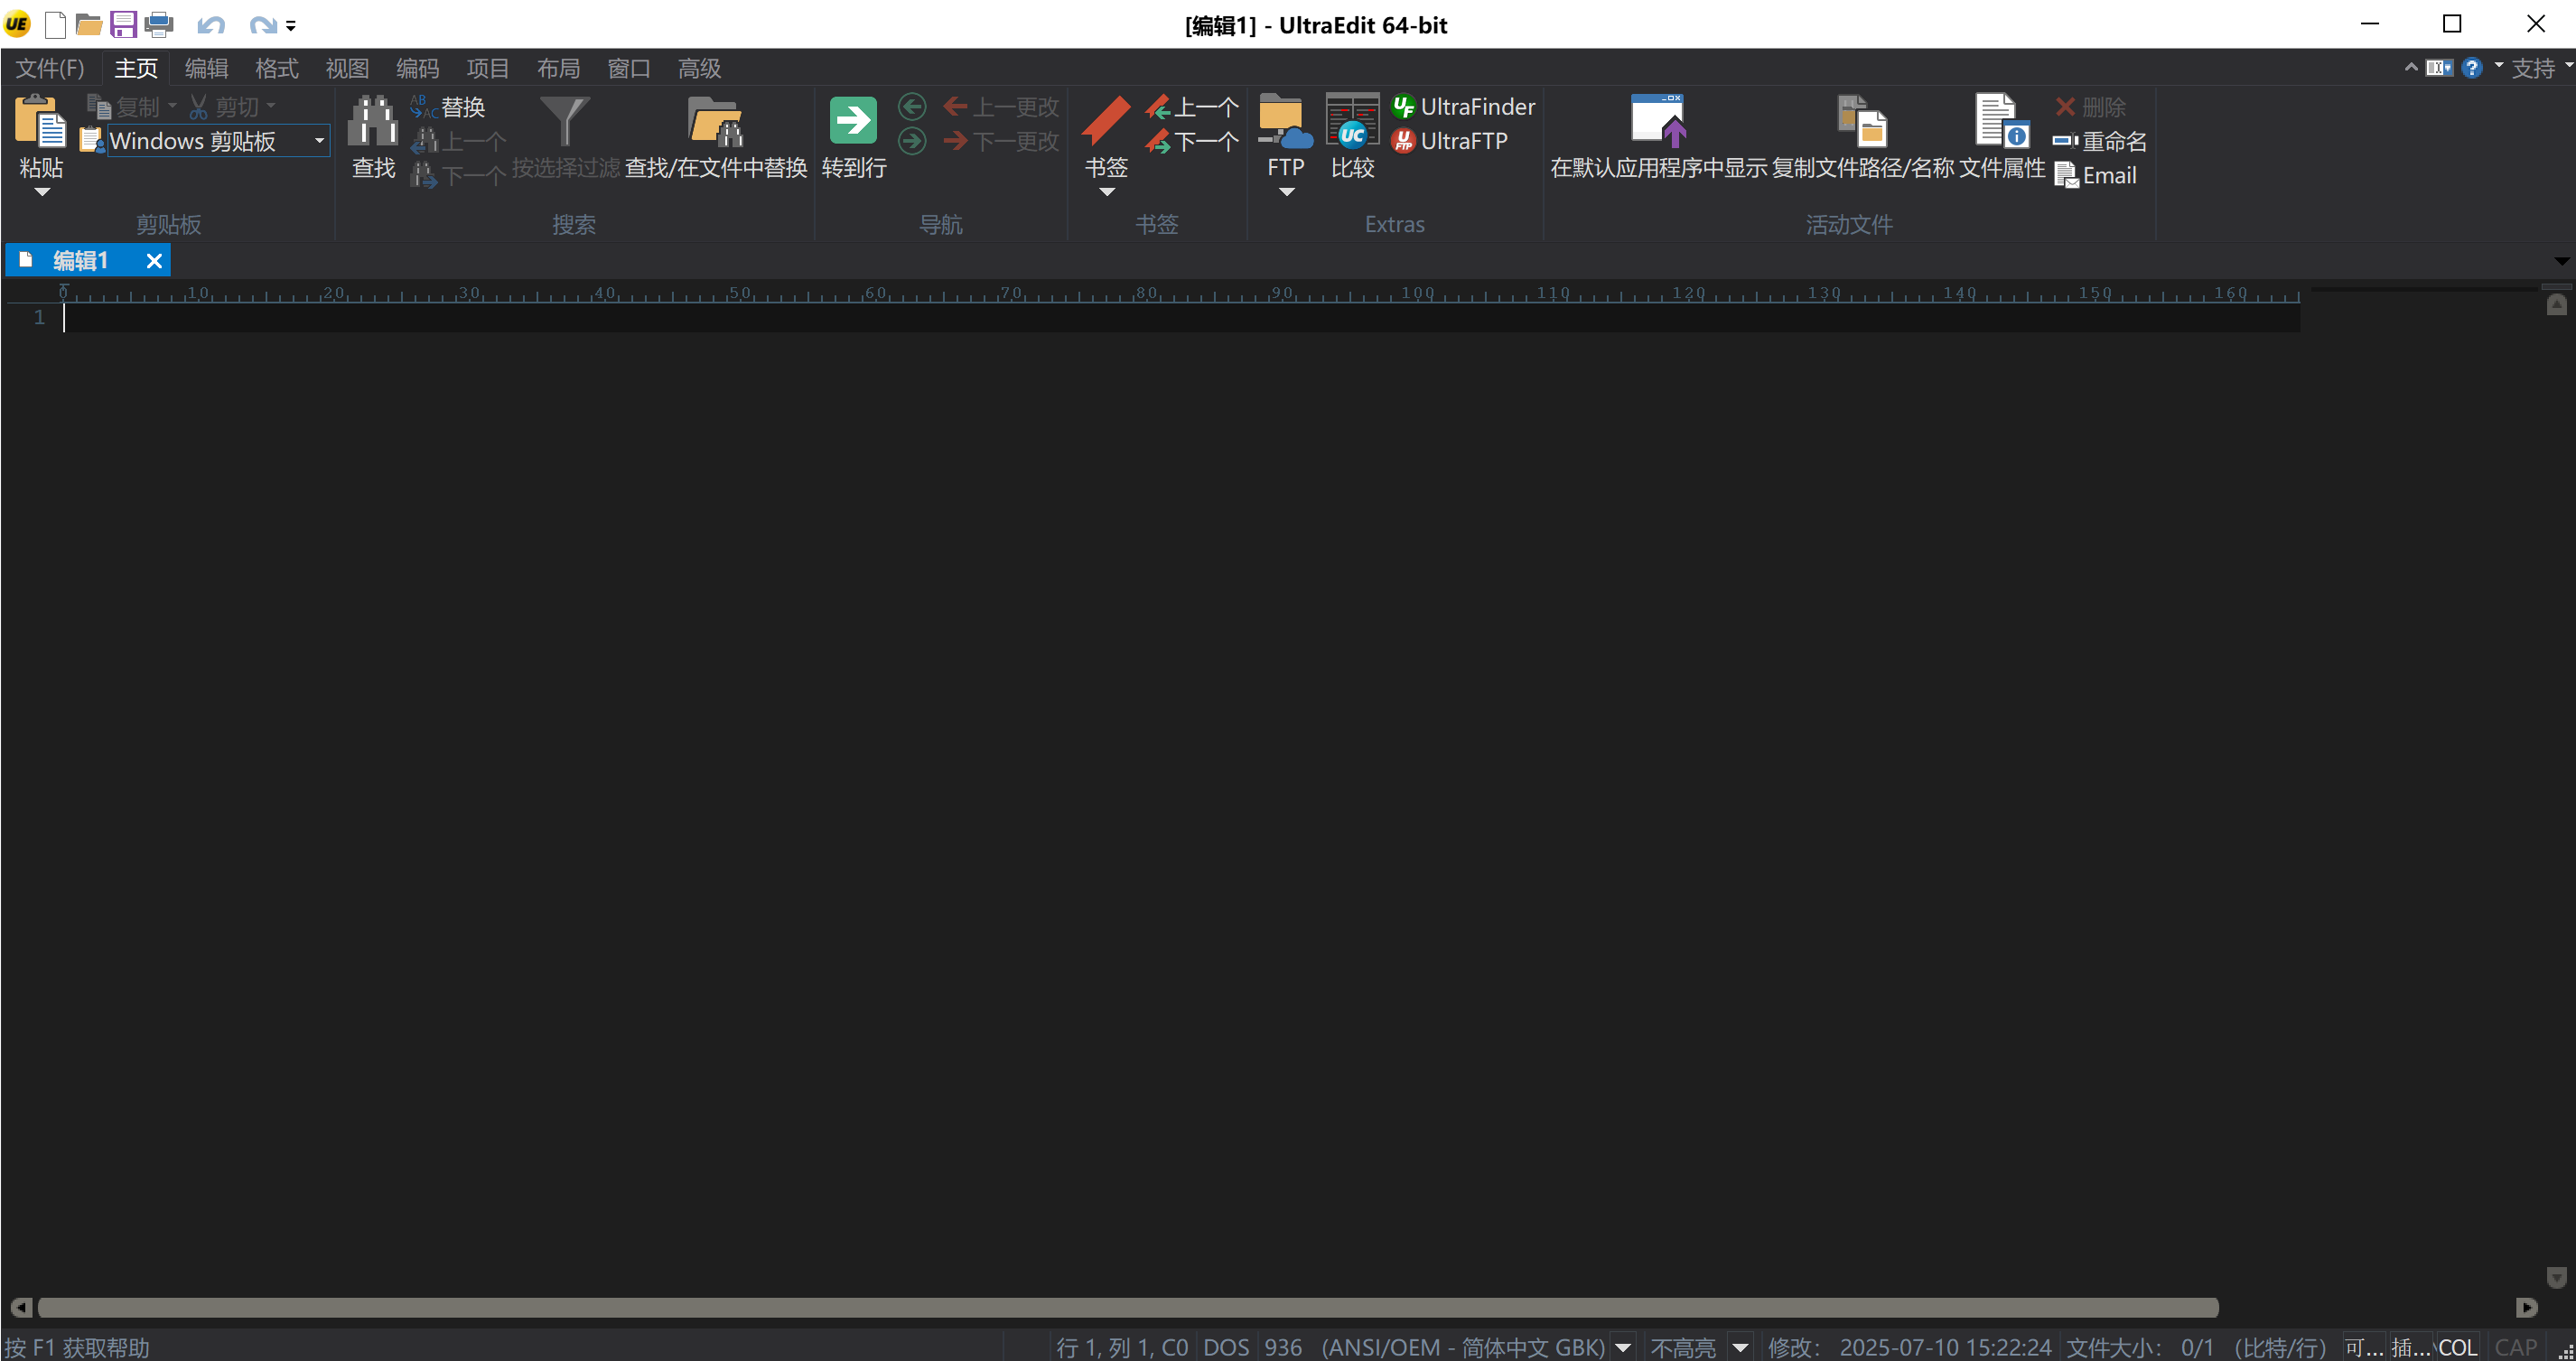Switch to the 布局 ribbon tab
This screenshot has height=1361, width=2576.
coord(558,68)
